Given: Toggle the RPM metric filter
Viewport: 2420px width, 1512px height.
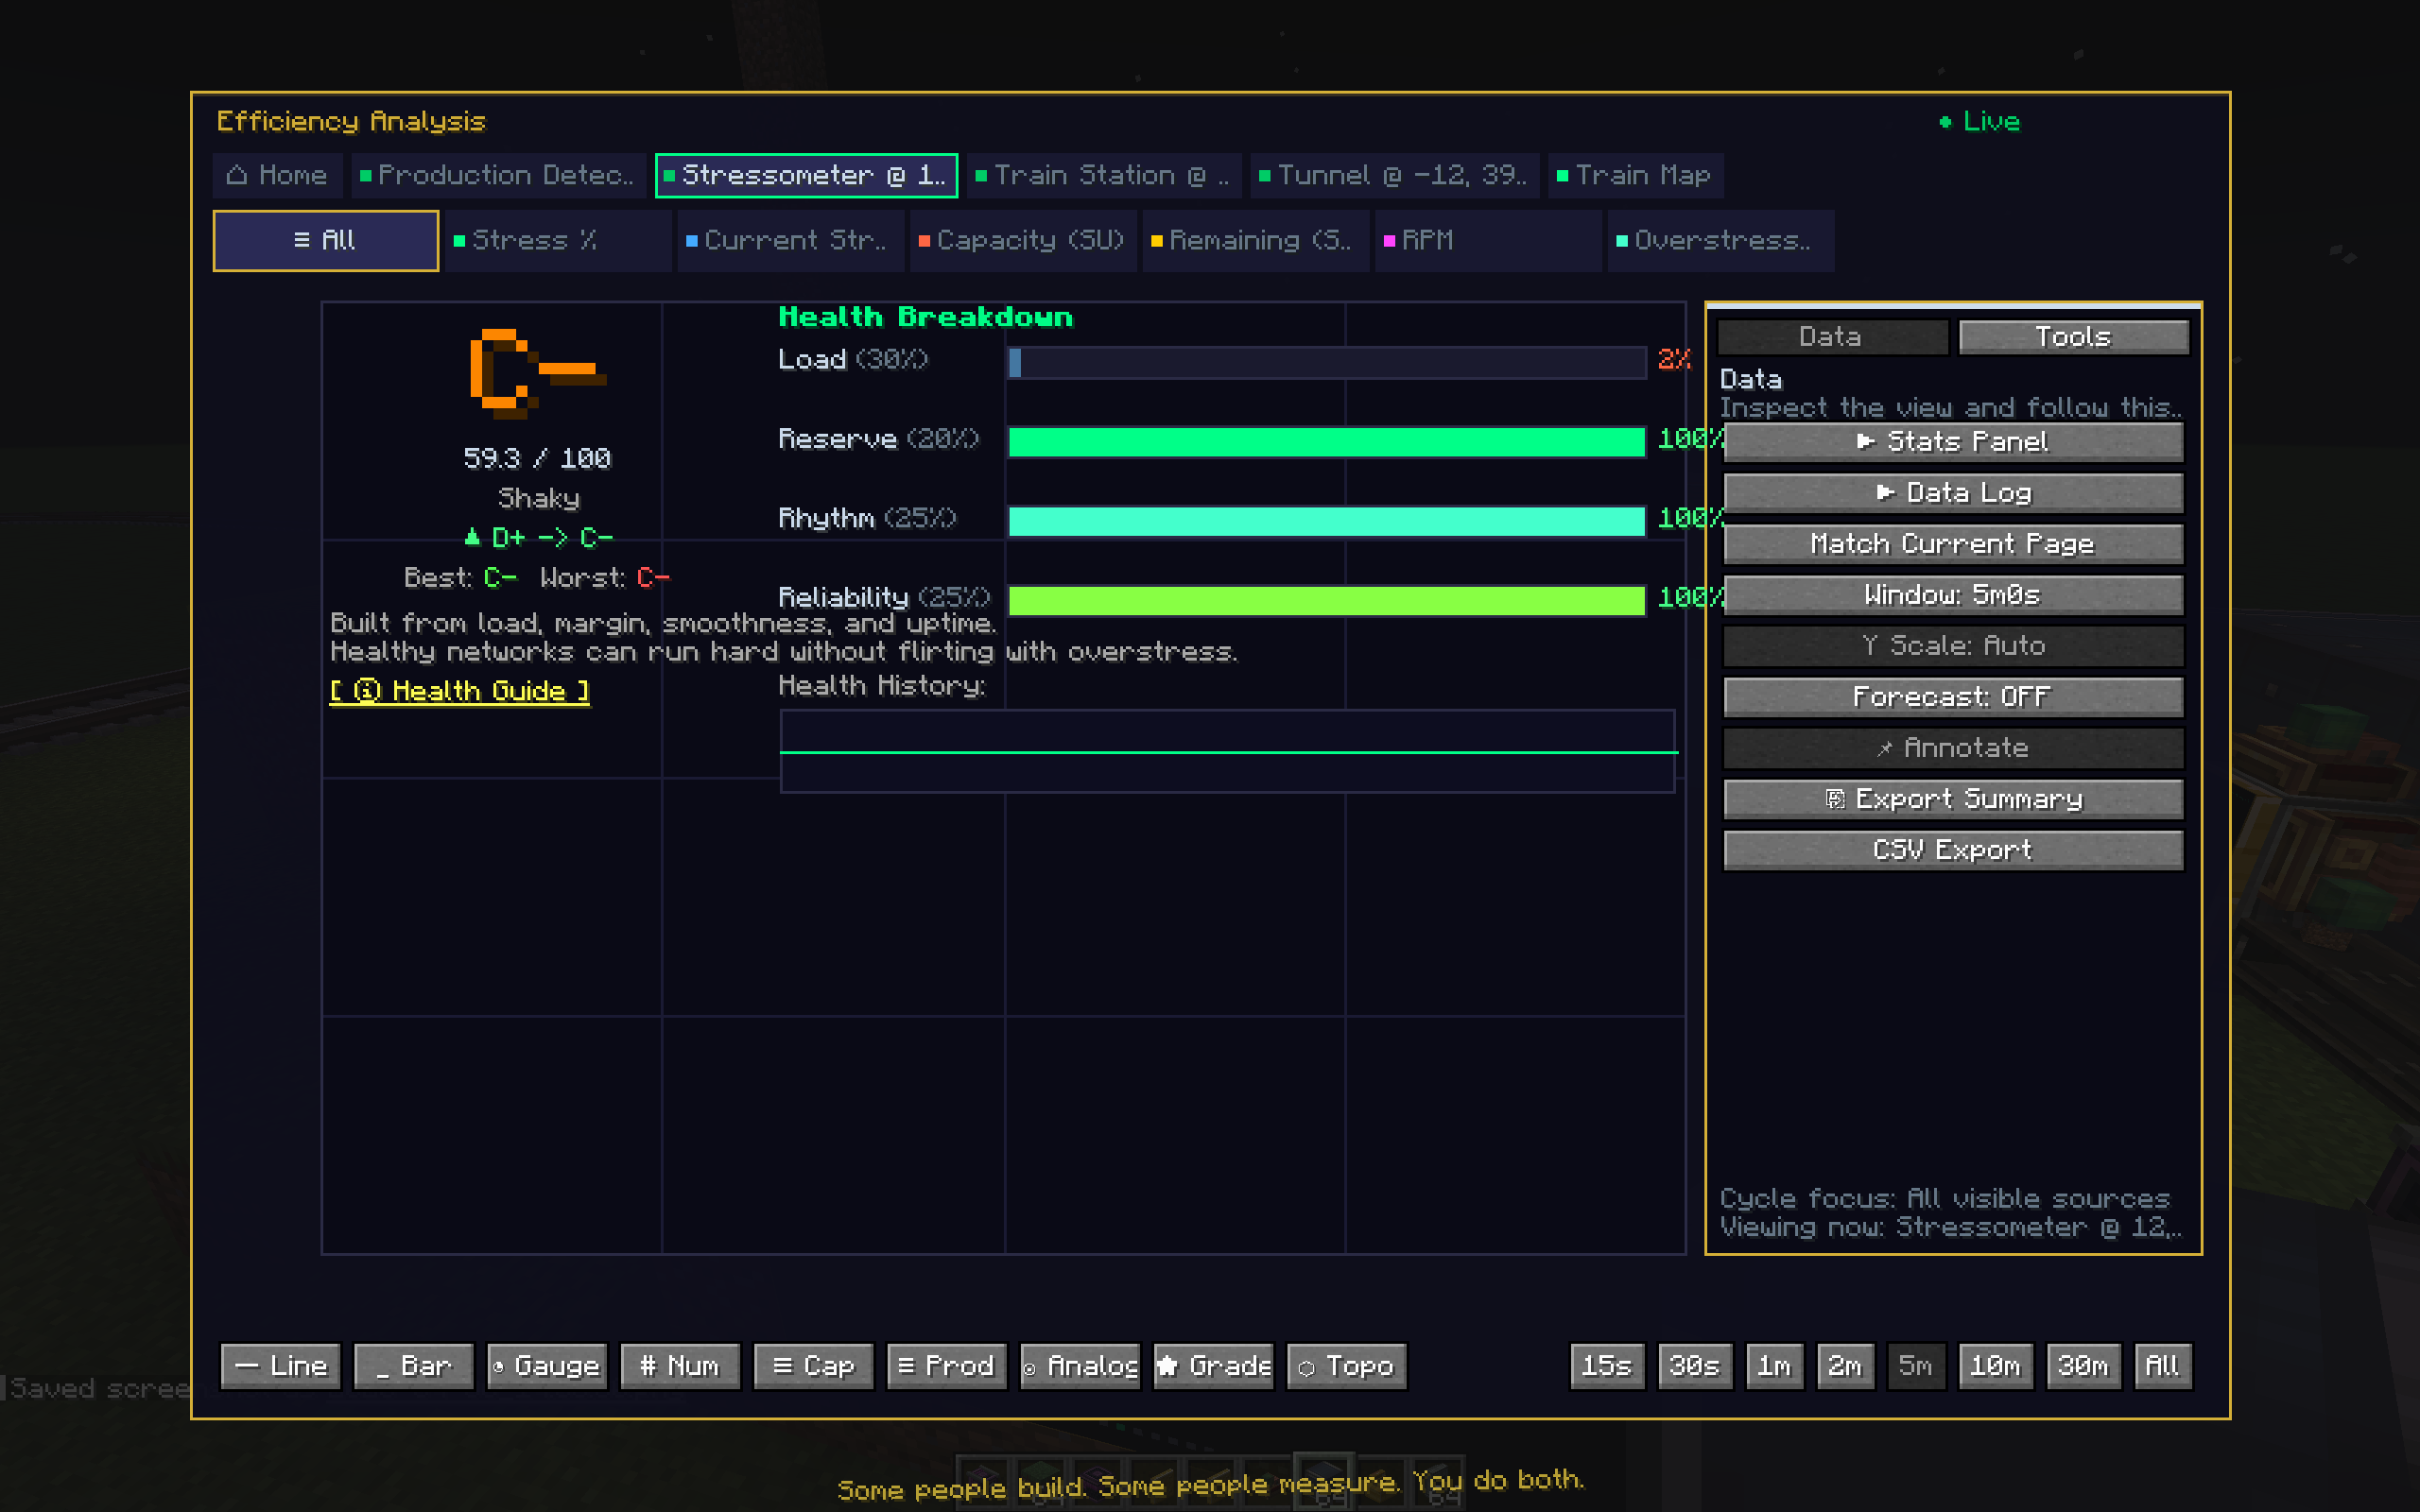Looking at the screenshot, I should point(1488,240).
